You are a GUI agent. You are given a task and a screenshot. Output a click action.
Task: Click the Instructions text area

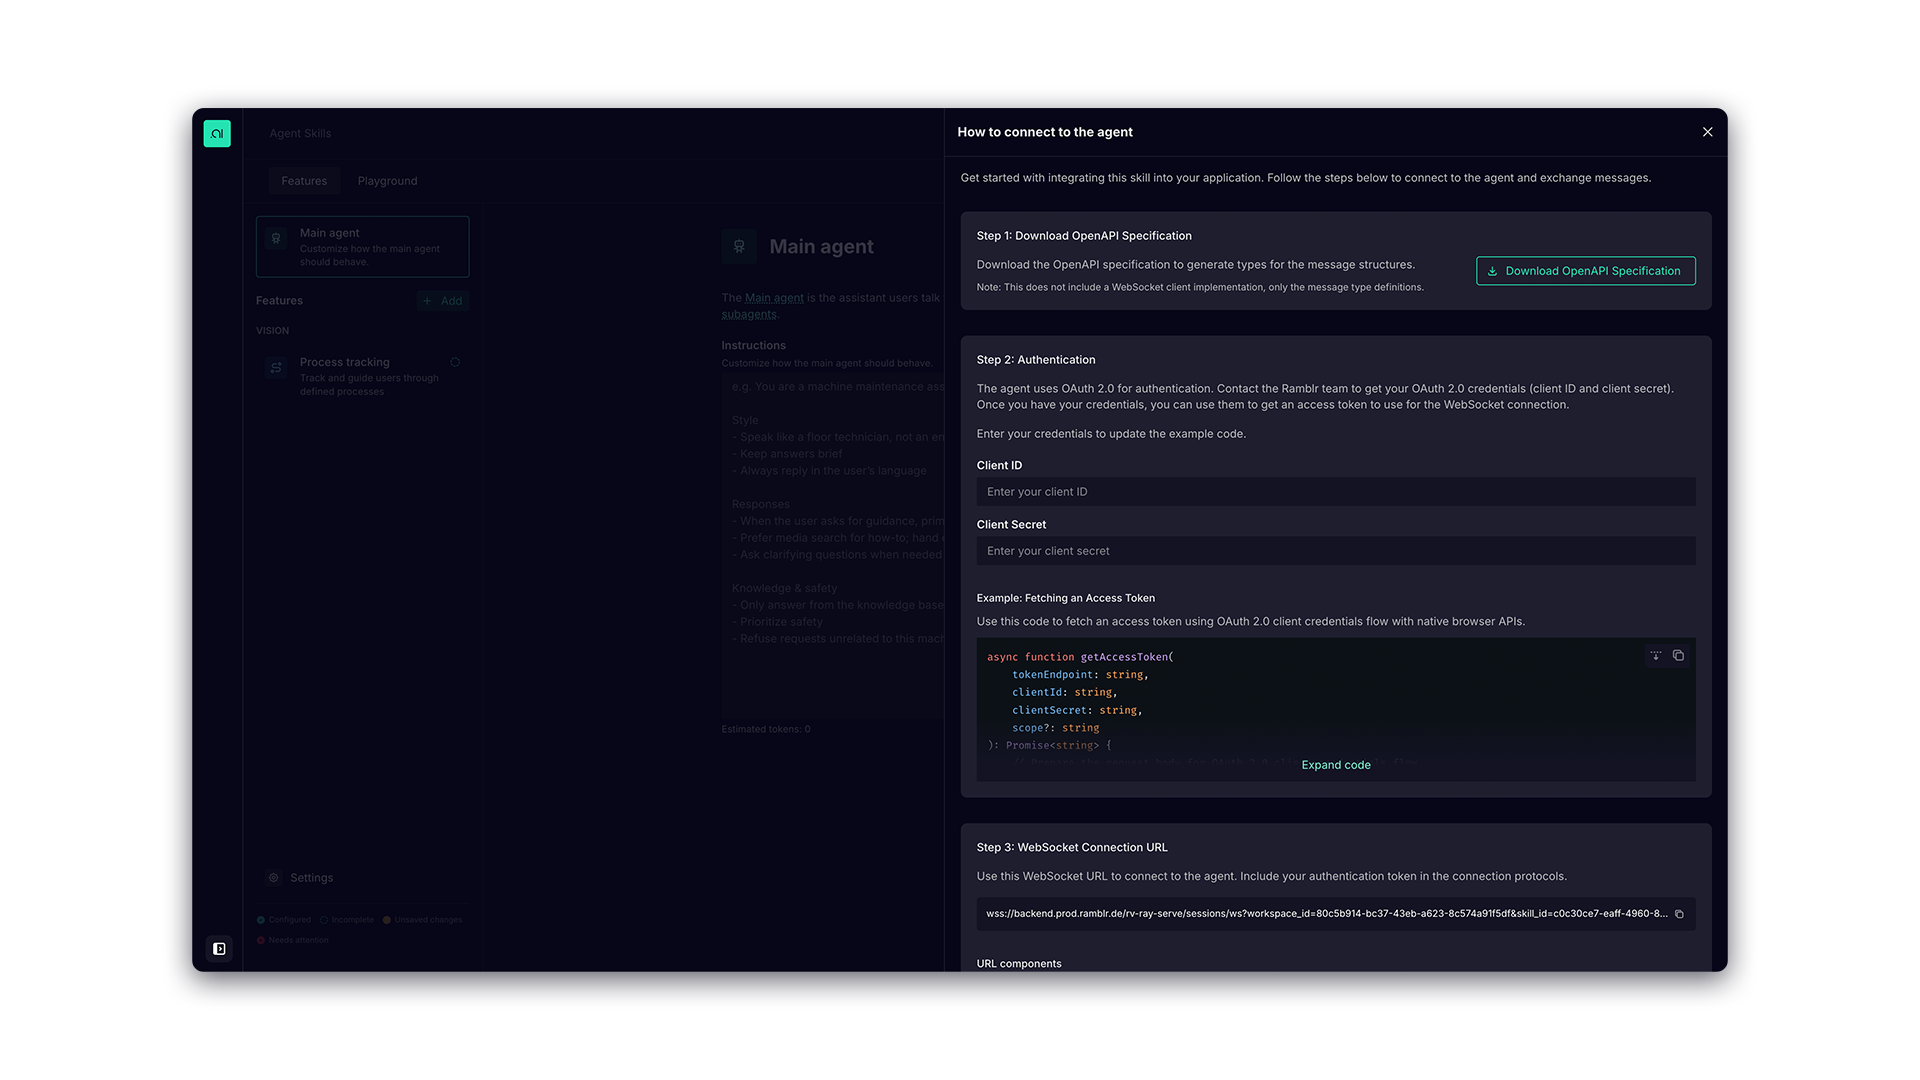click(833, 546)
